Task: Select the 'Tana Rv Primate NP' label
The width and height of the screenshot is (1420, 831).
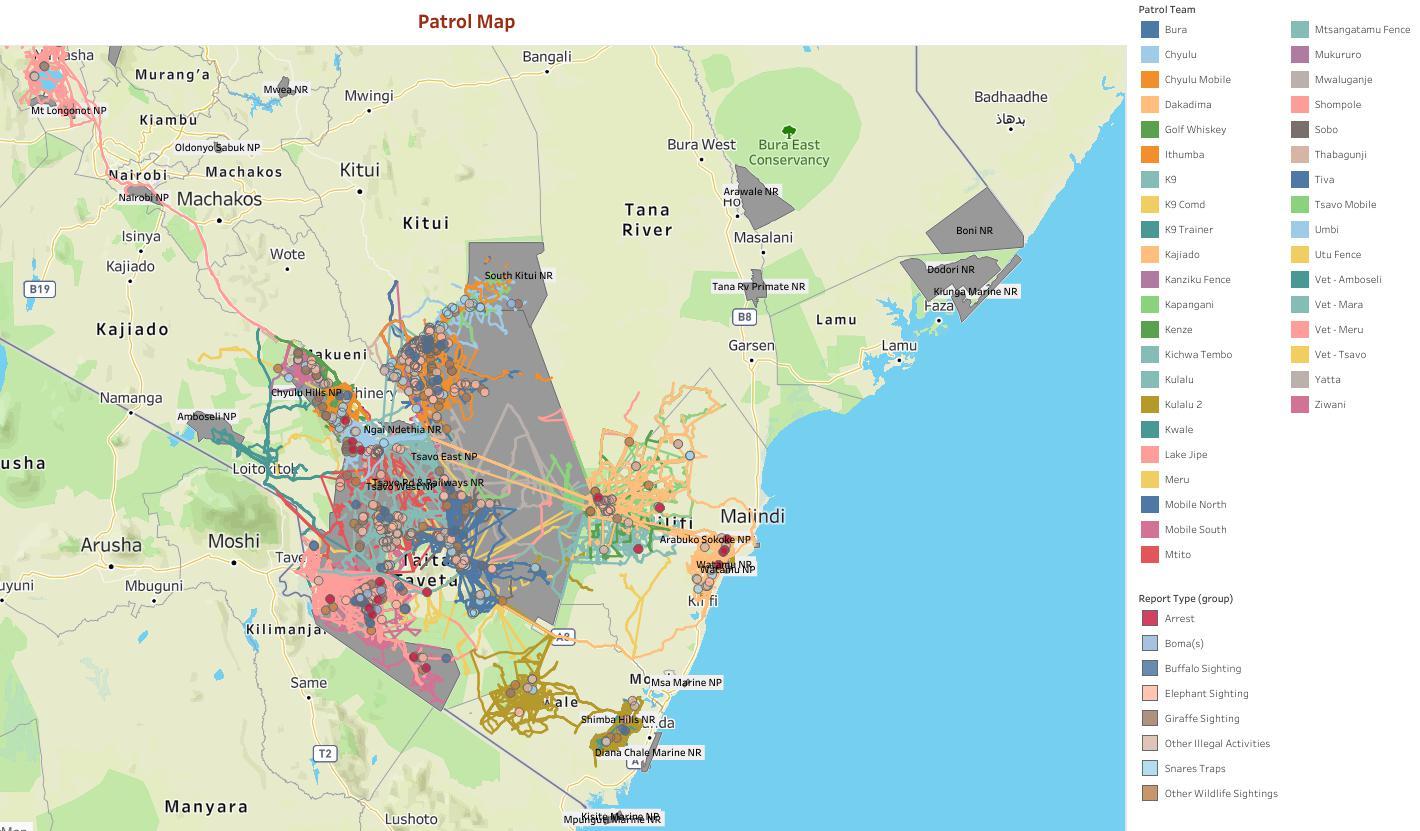Action: click(x=758, y=287)
